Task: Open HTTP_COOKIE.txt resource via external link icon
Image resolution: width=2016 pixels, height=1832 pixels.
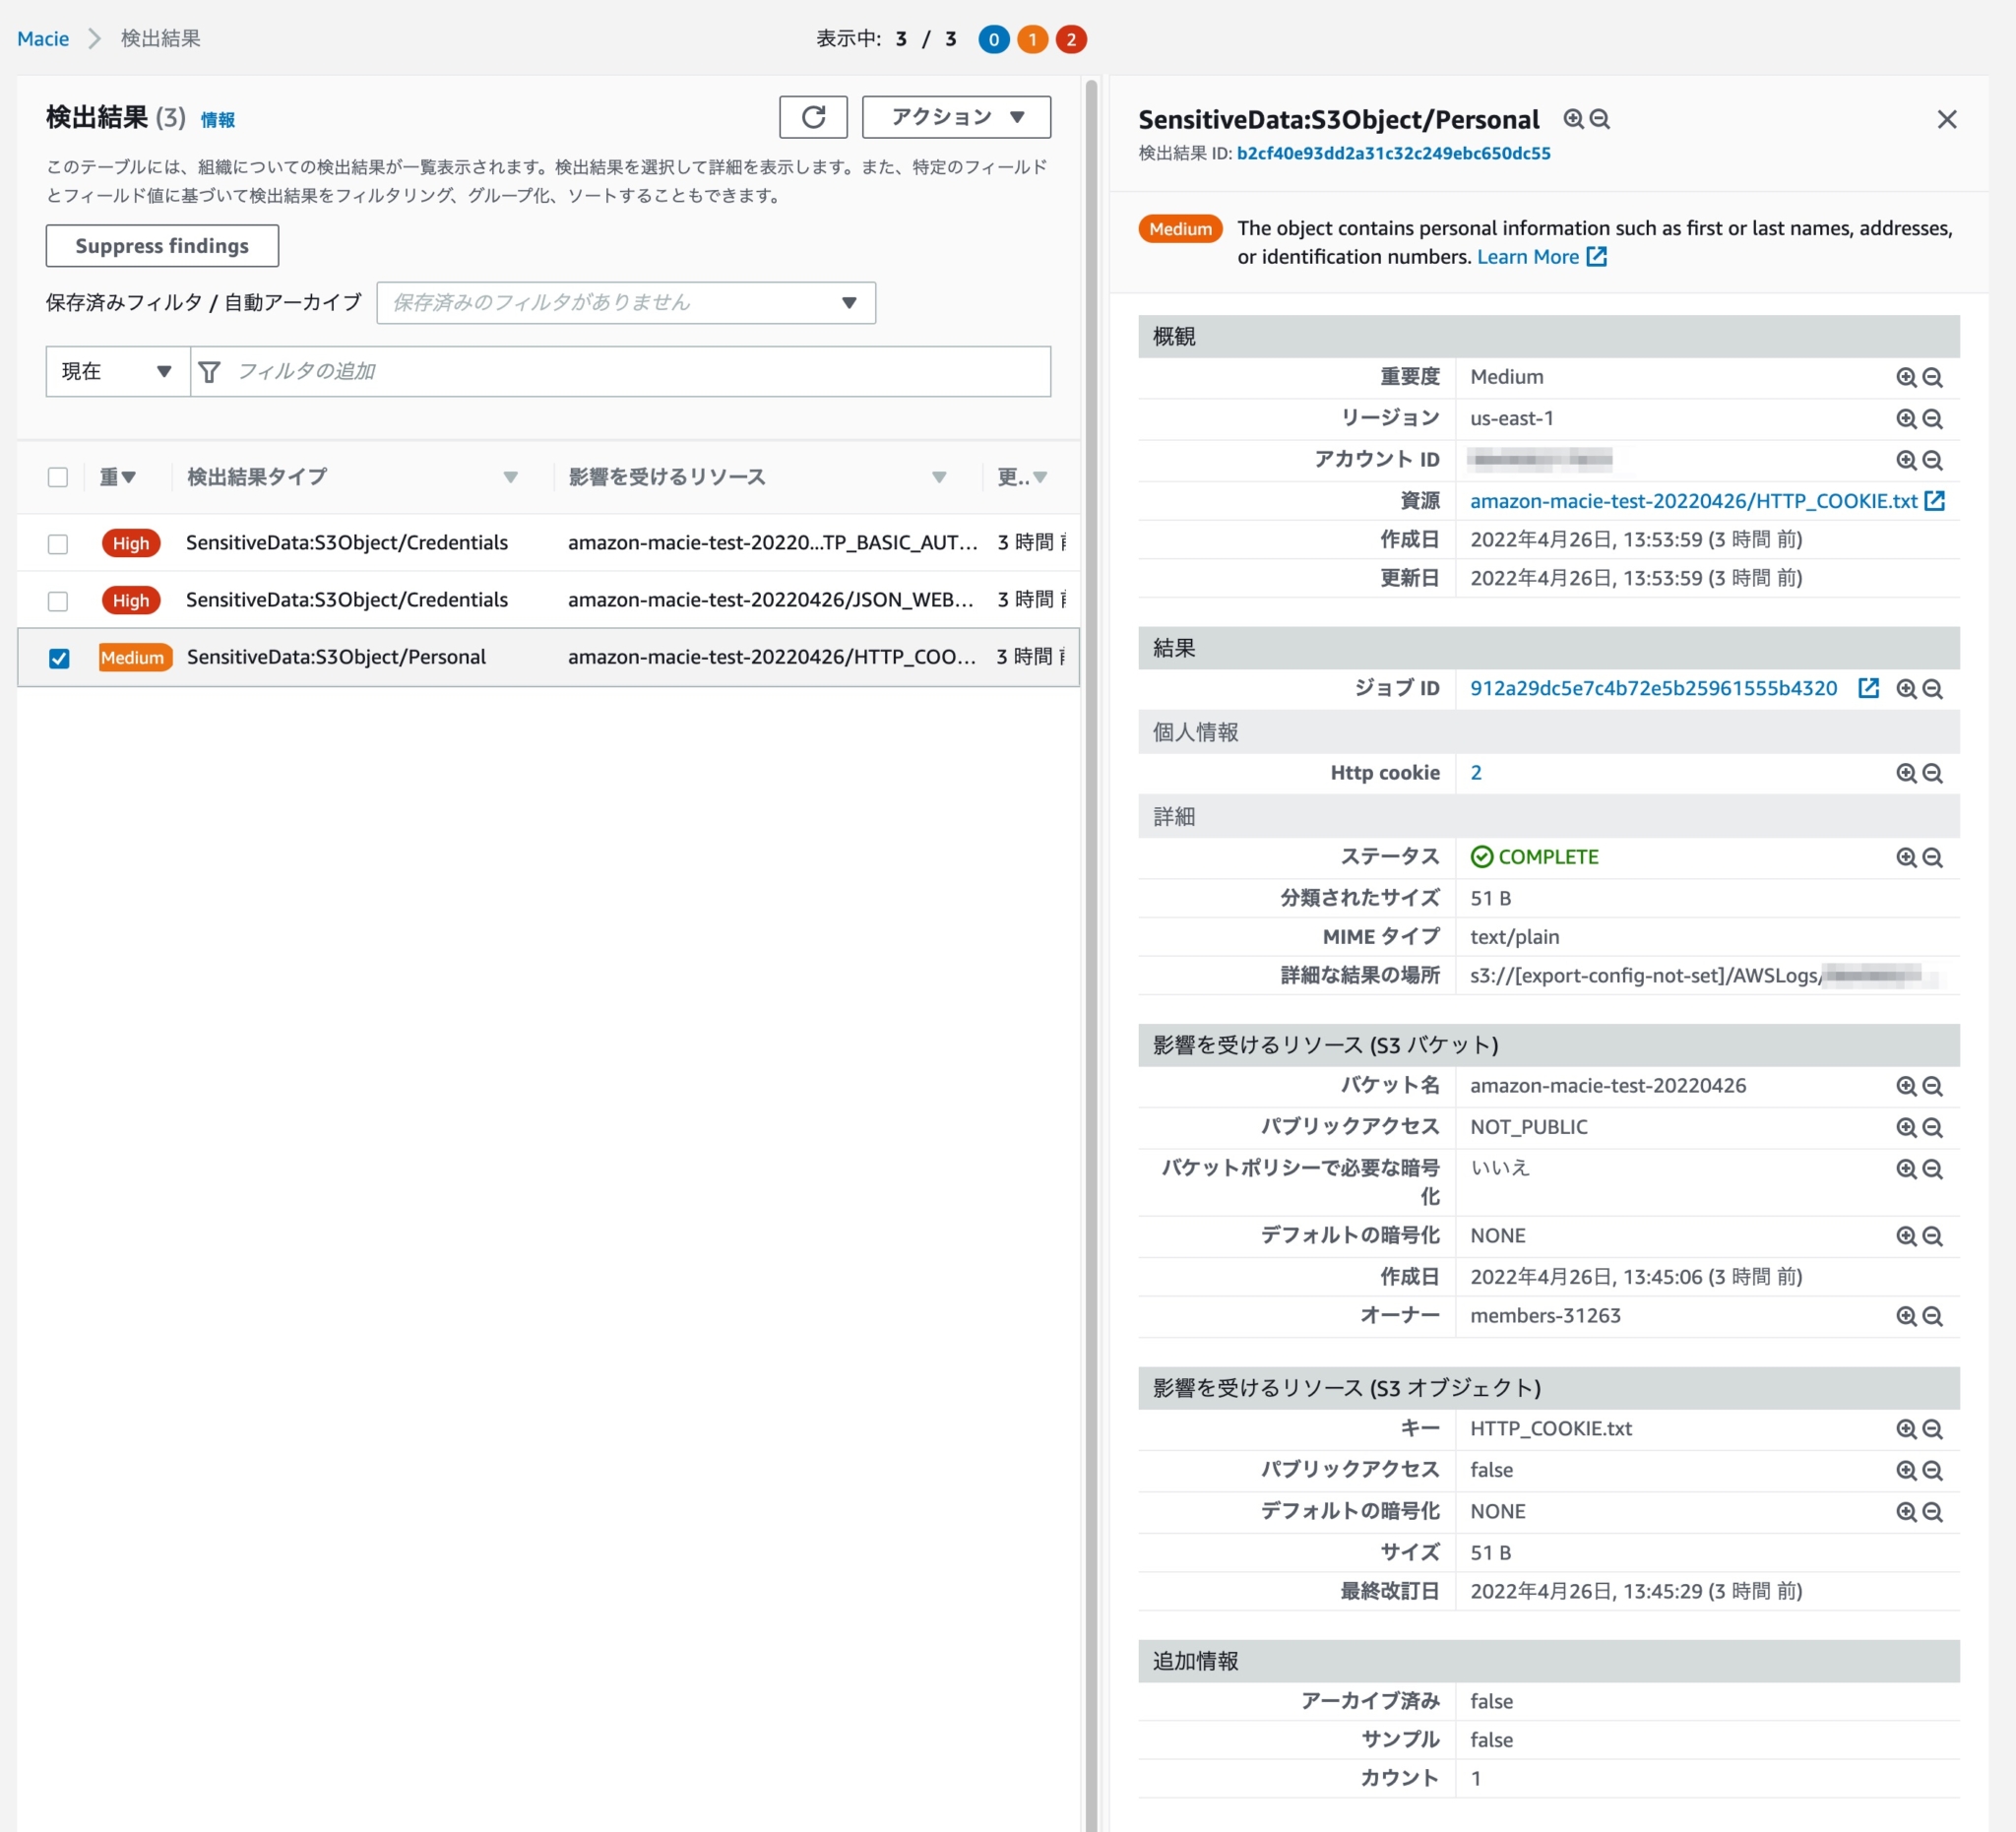Action: (x=1937, y=501)
